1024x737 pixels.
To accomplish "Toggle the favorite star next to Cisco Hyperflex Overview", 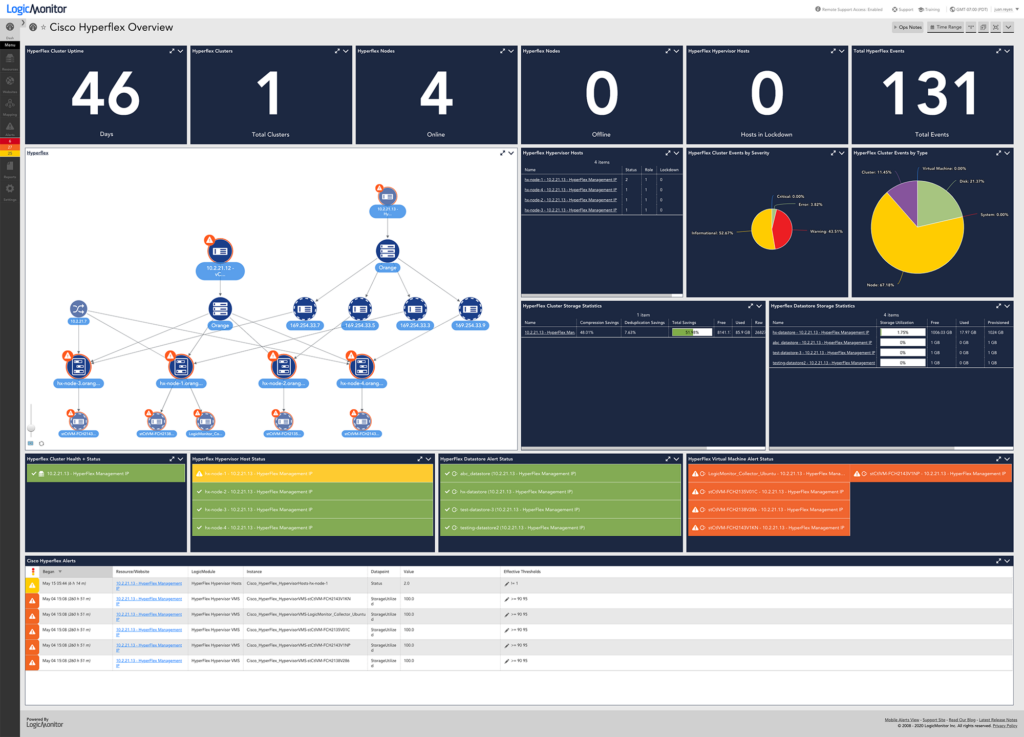I will pos(43,27).
